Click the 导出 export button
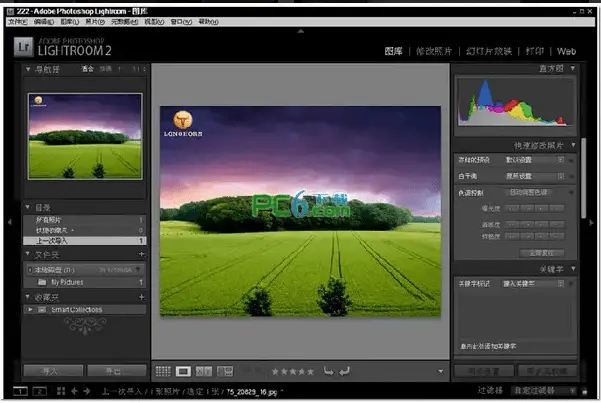The height and width of the screenshot is (403, 601). (116, 370)
